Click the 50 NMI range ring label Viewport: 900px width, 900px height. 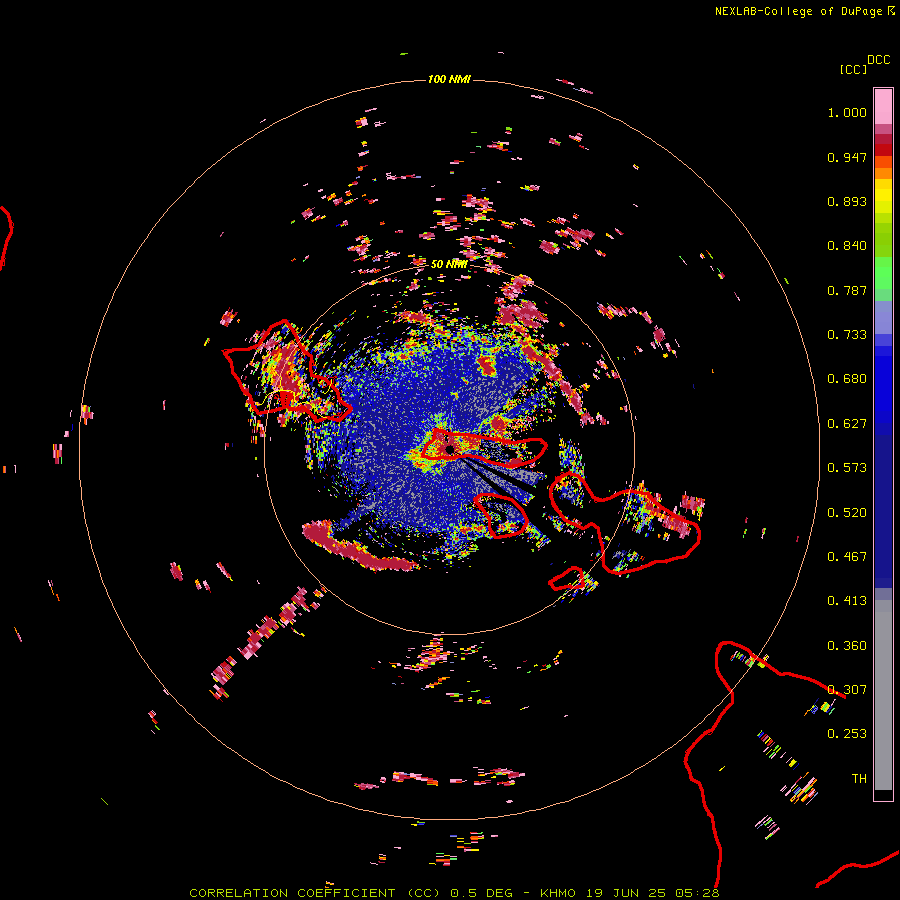[x=449, y=264]
